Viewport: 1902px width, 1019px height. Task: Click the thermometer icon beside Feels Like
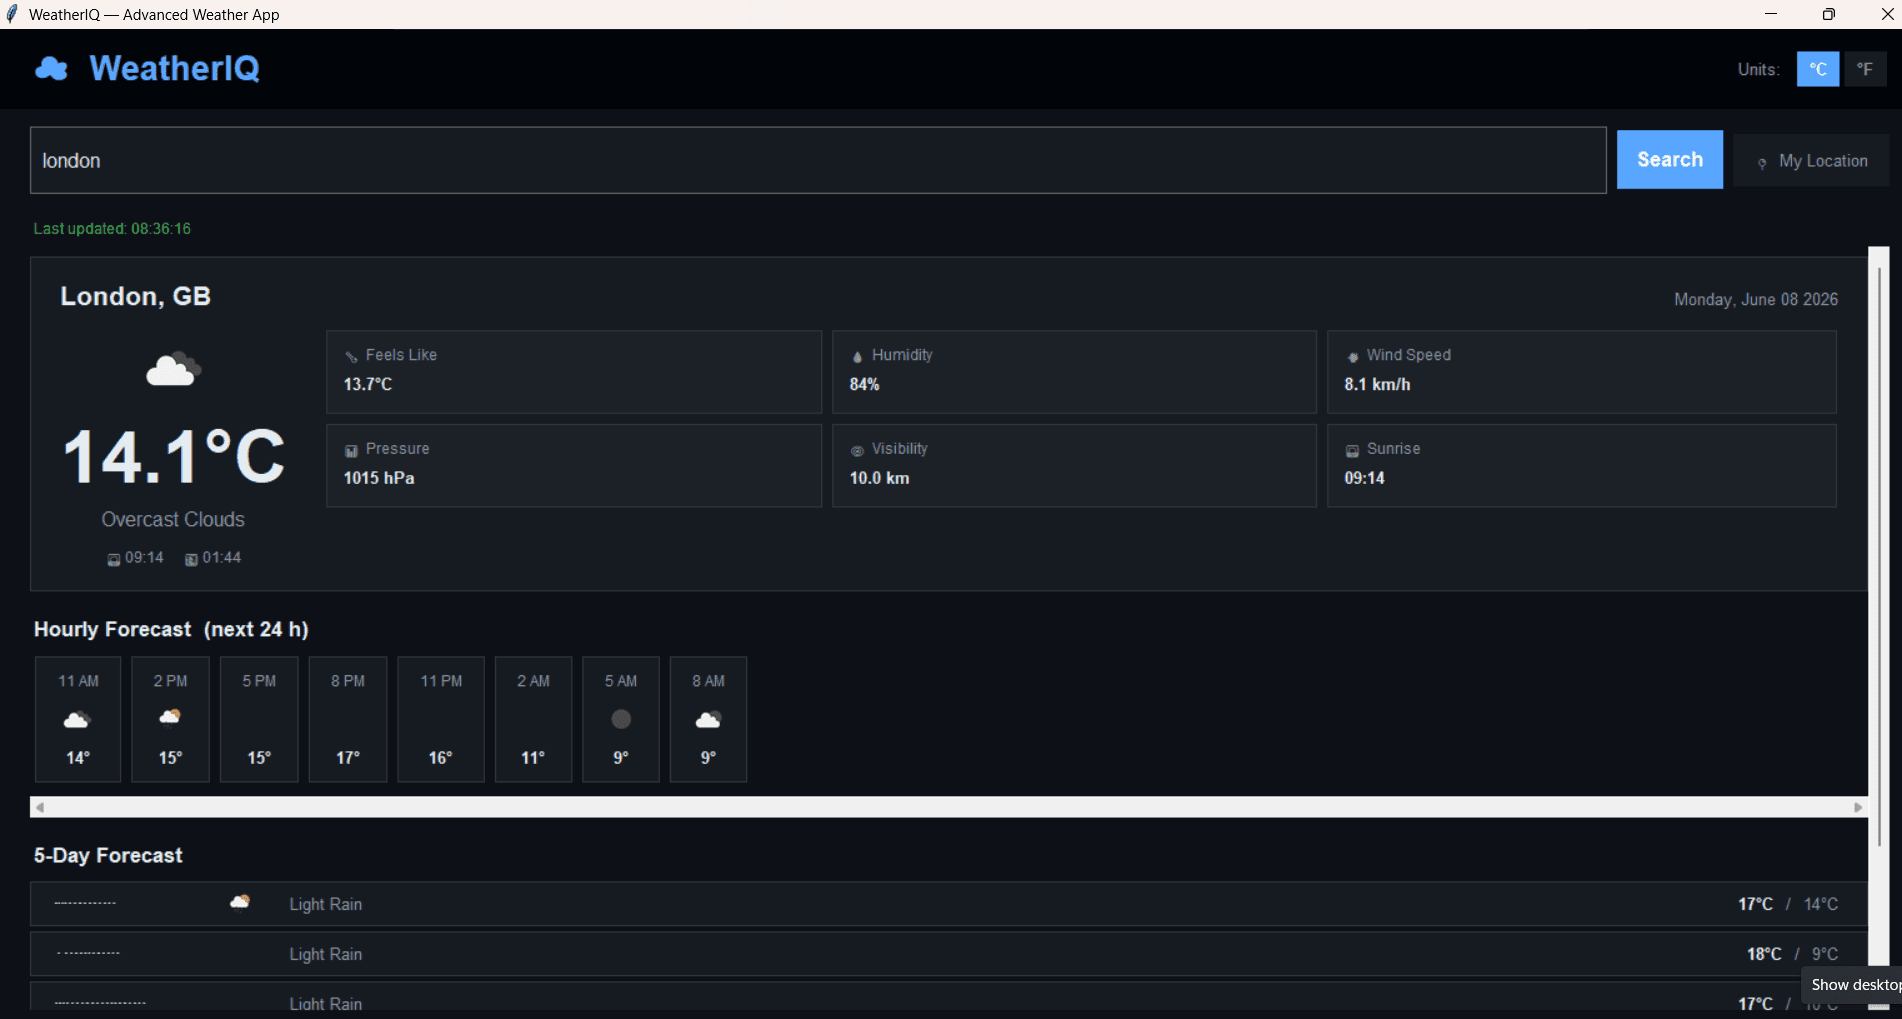click(351, 357)
